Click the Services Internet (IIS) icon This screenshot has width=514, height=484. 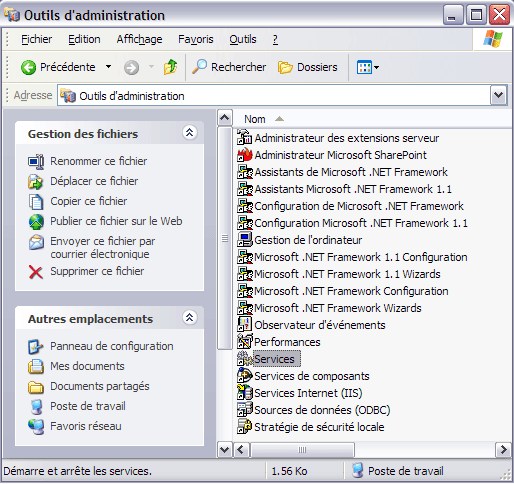(245, 393)
